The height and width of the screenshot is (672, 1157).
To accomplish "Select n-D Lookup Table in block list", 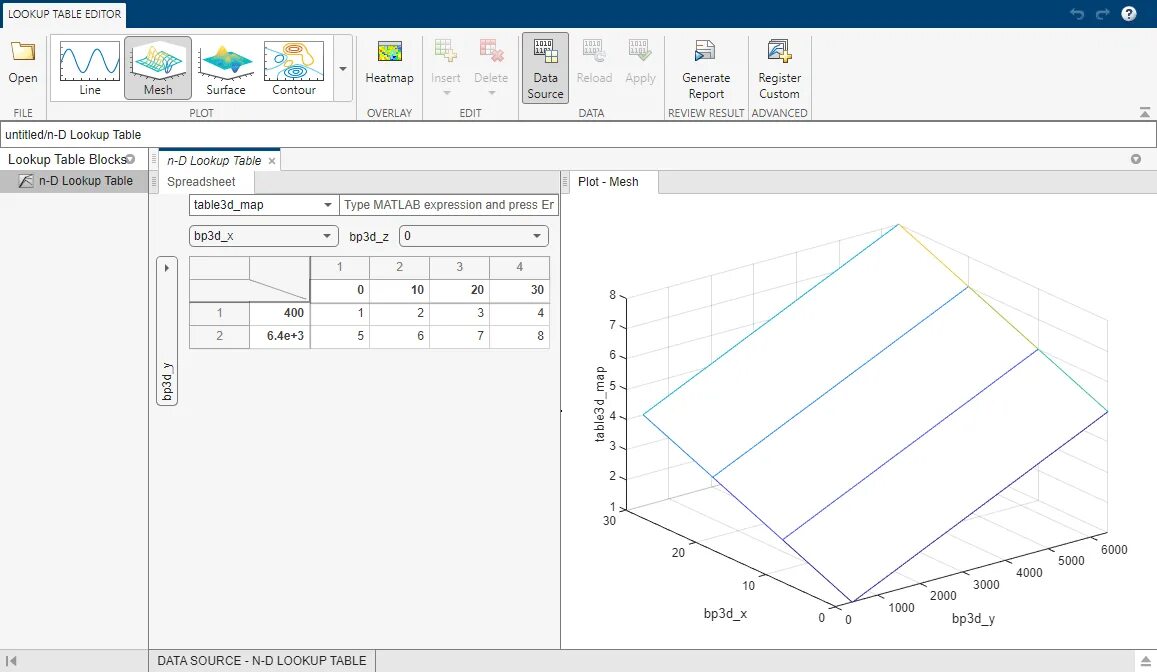I will [74, 181].
